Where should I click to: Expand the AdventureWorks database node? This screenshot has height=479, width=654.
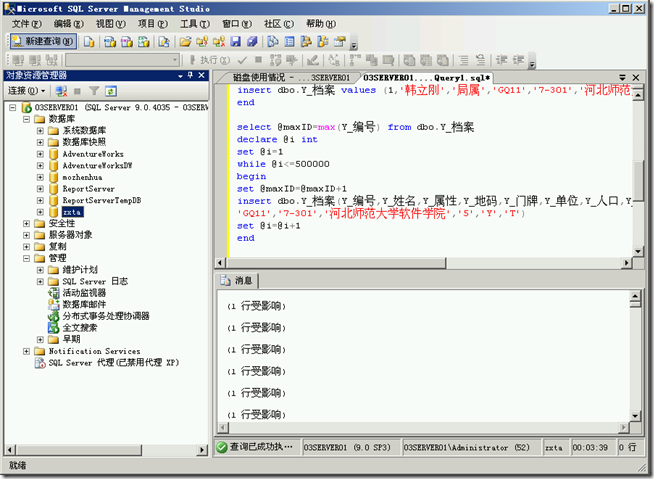click(40, 154)
